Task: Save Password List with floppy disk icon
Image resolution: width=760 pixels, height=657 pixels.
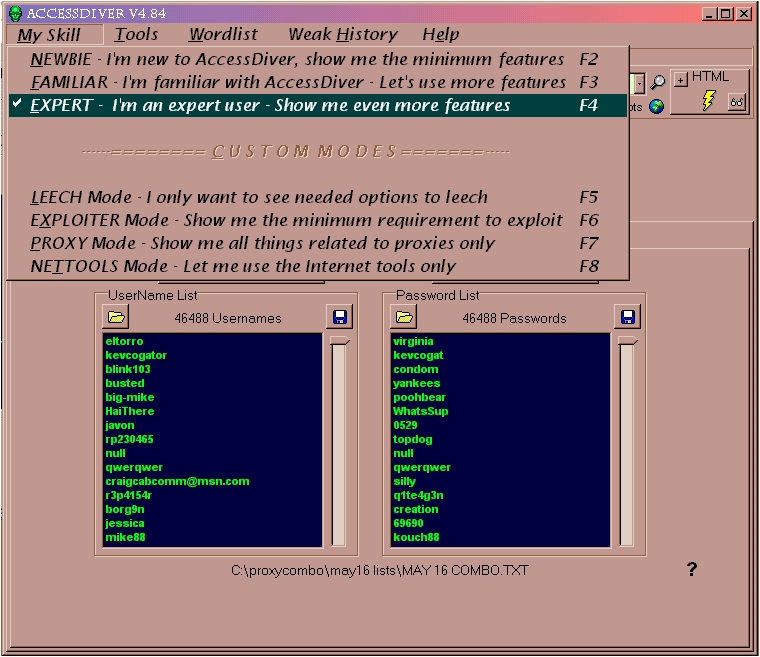Action: 627,317
